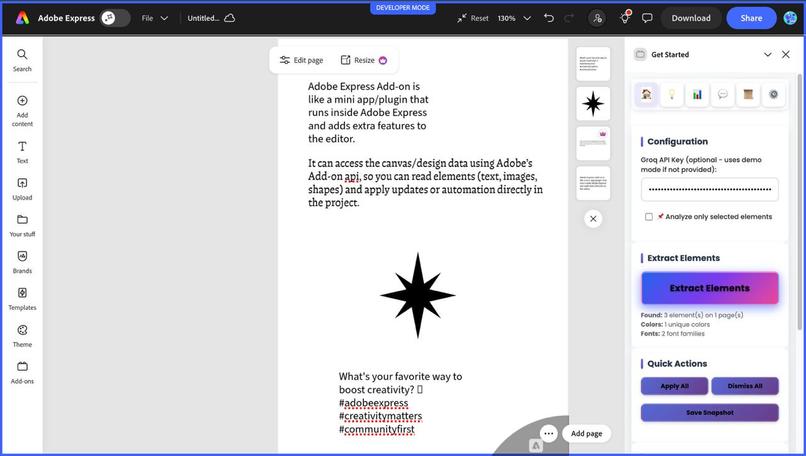
Task: Open the Theme panel
Action: coord(22,336)
